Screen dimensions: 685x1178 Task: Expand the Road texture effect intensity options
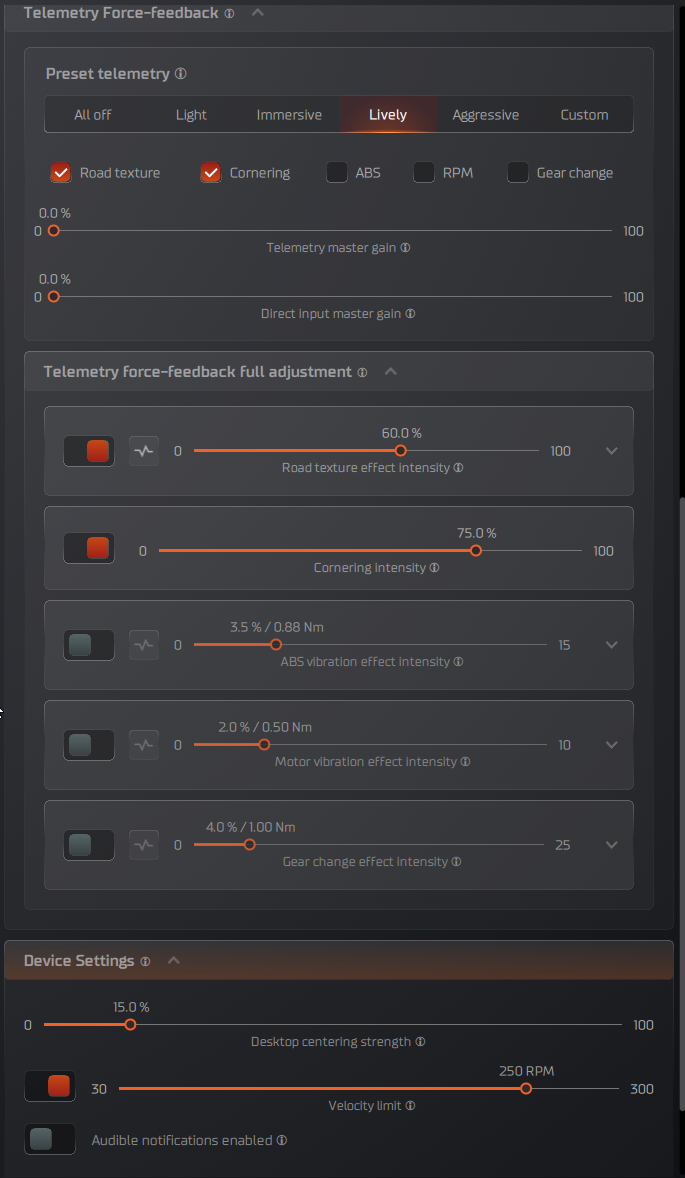[x=612, y=451]
